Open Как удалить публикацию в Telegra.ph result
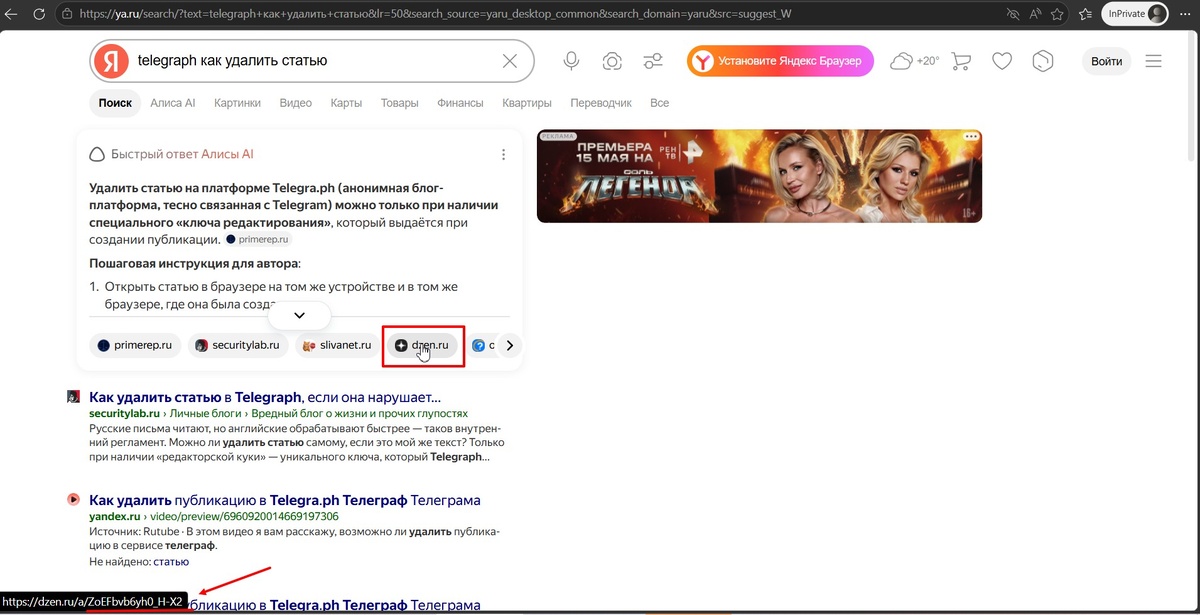Viewport: 1200px width, 615px height. click(285, 499)
